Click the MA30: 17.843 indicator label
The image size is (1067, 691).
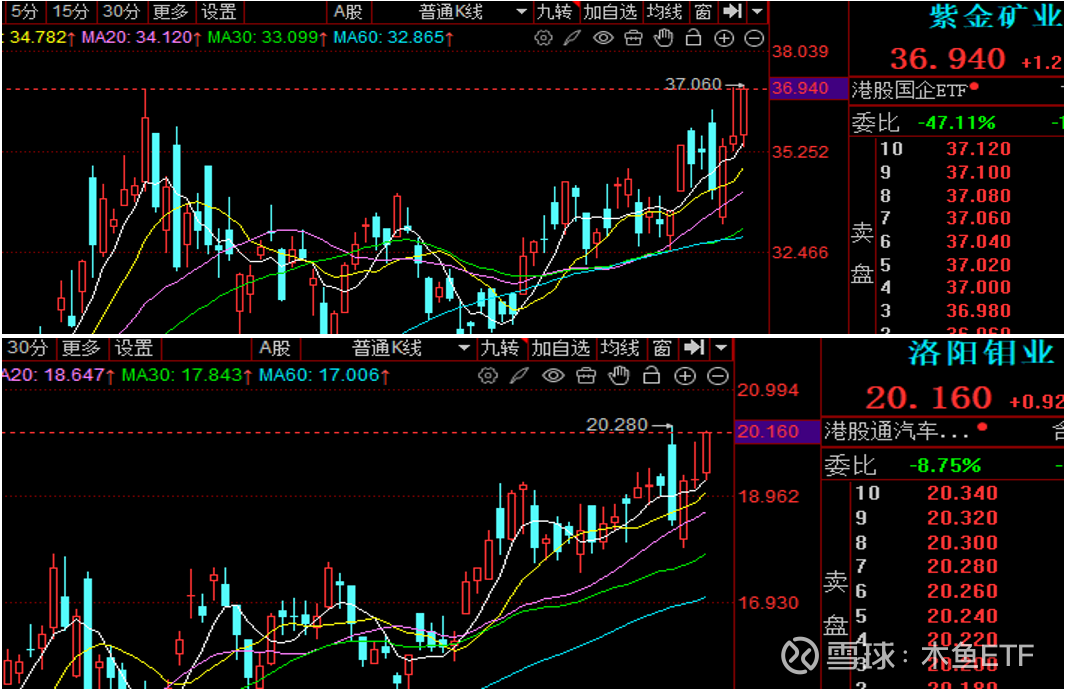pyautogui.click(x=187, y=375)
